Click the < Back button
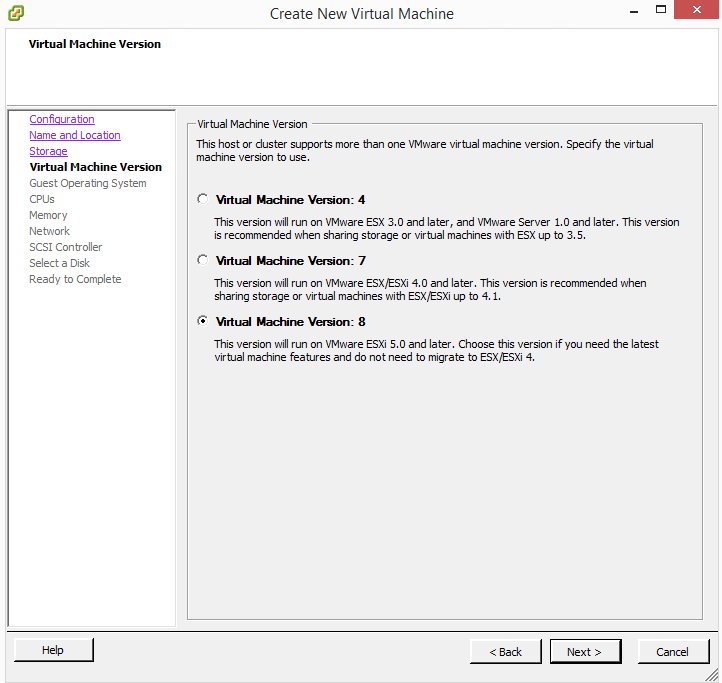Screen dimensions: 722x683 click(505, 652)
